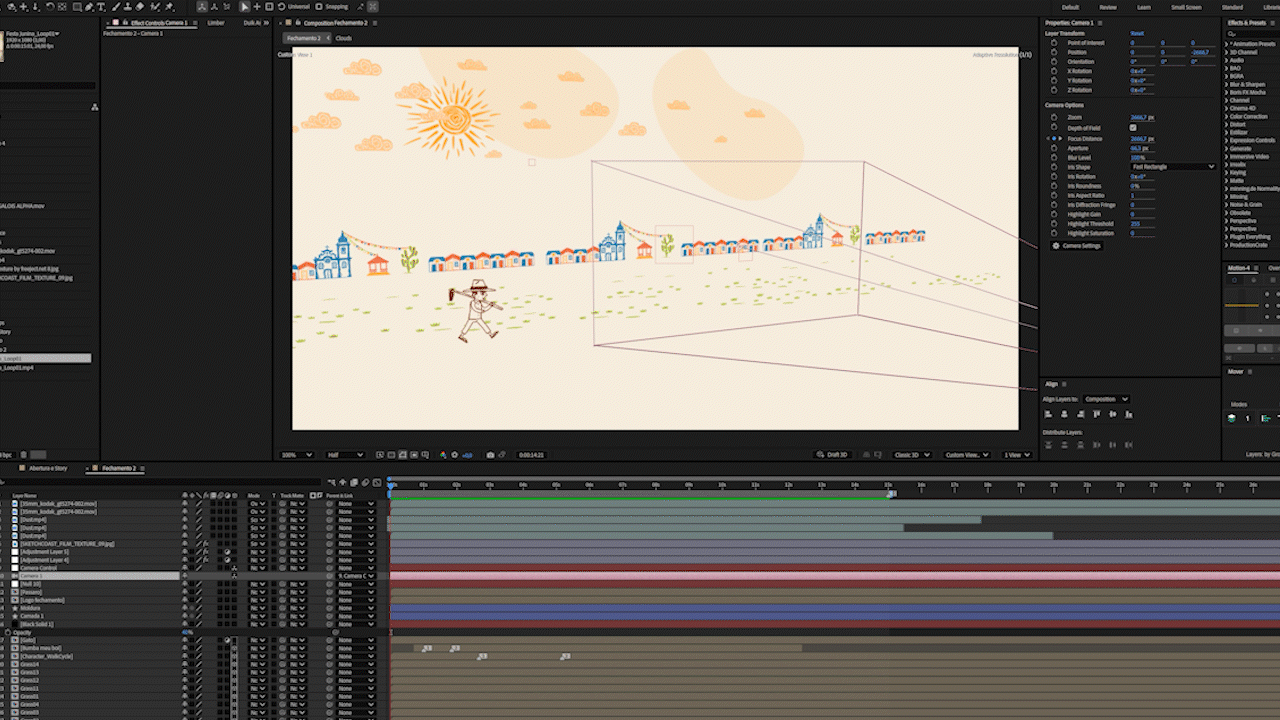
Task: Open the resolution Half dropdown
Action: click(344, 454)
